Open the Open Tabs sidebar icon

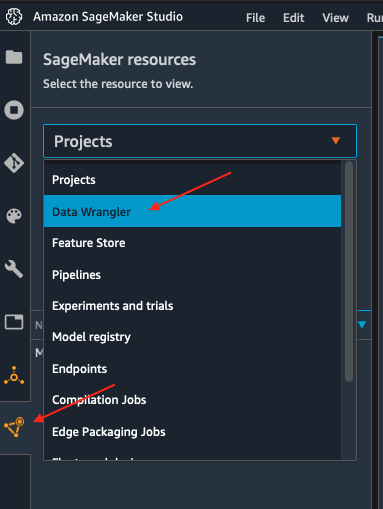(14, 322)
